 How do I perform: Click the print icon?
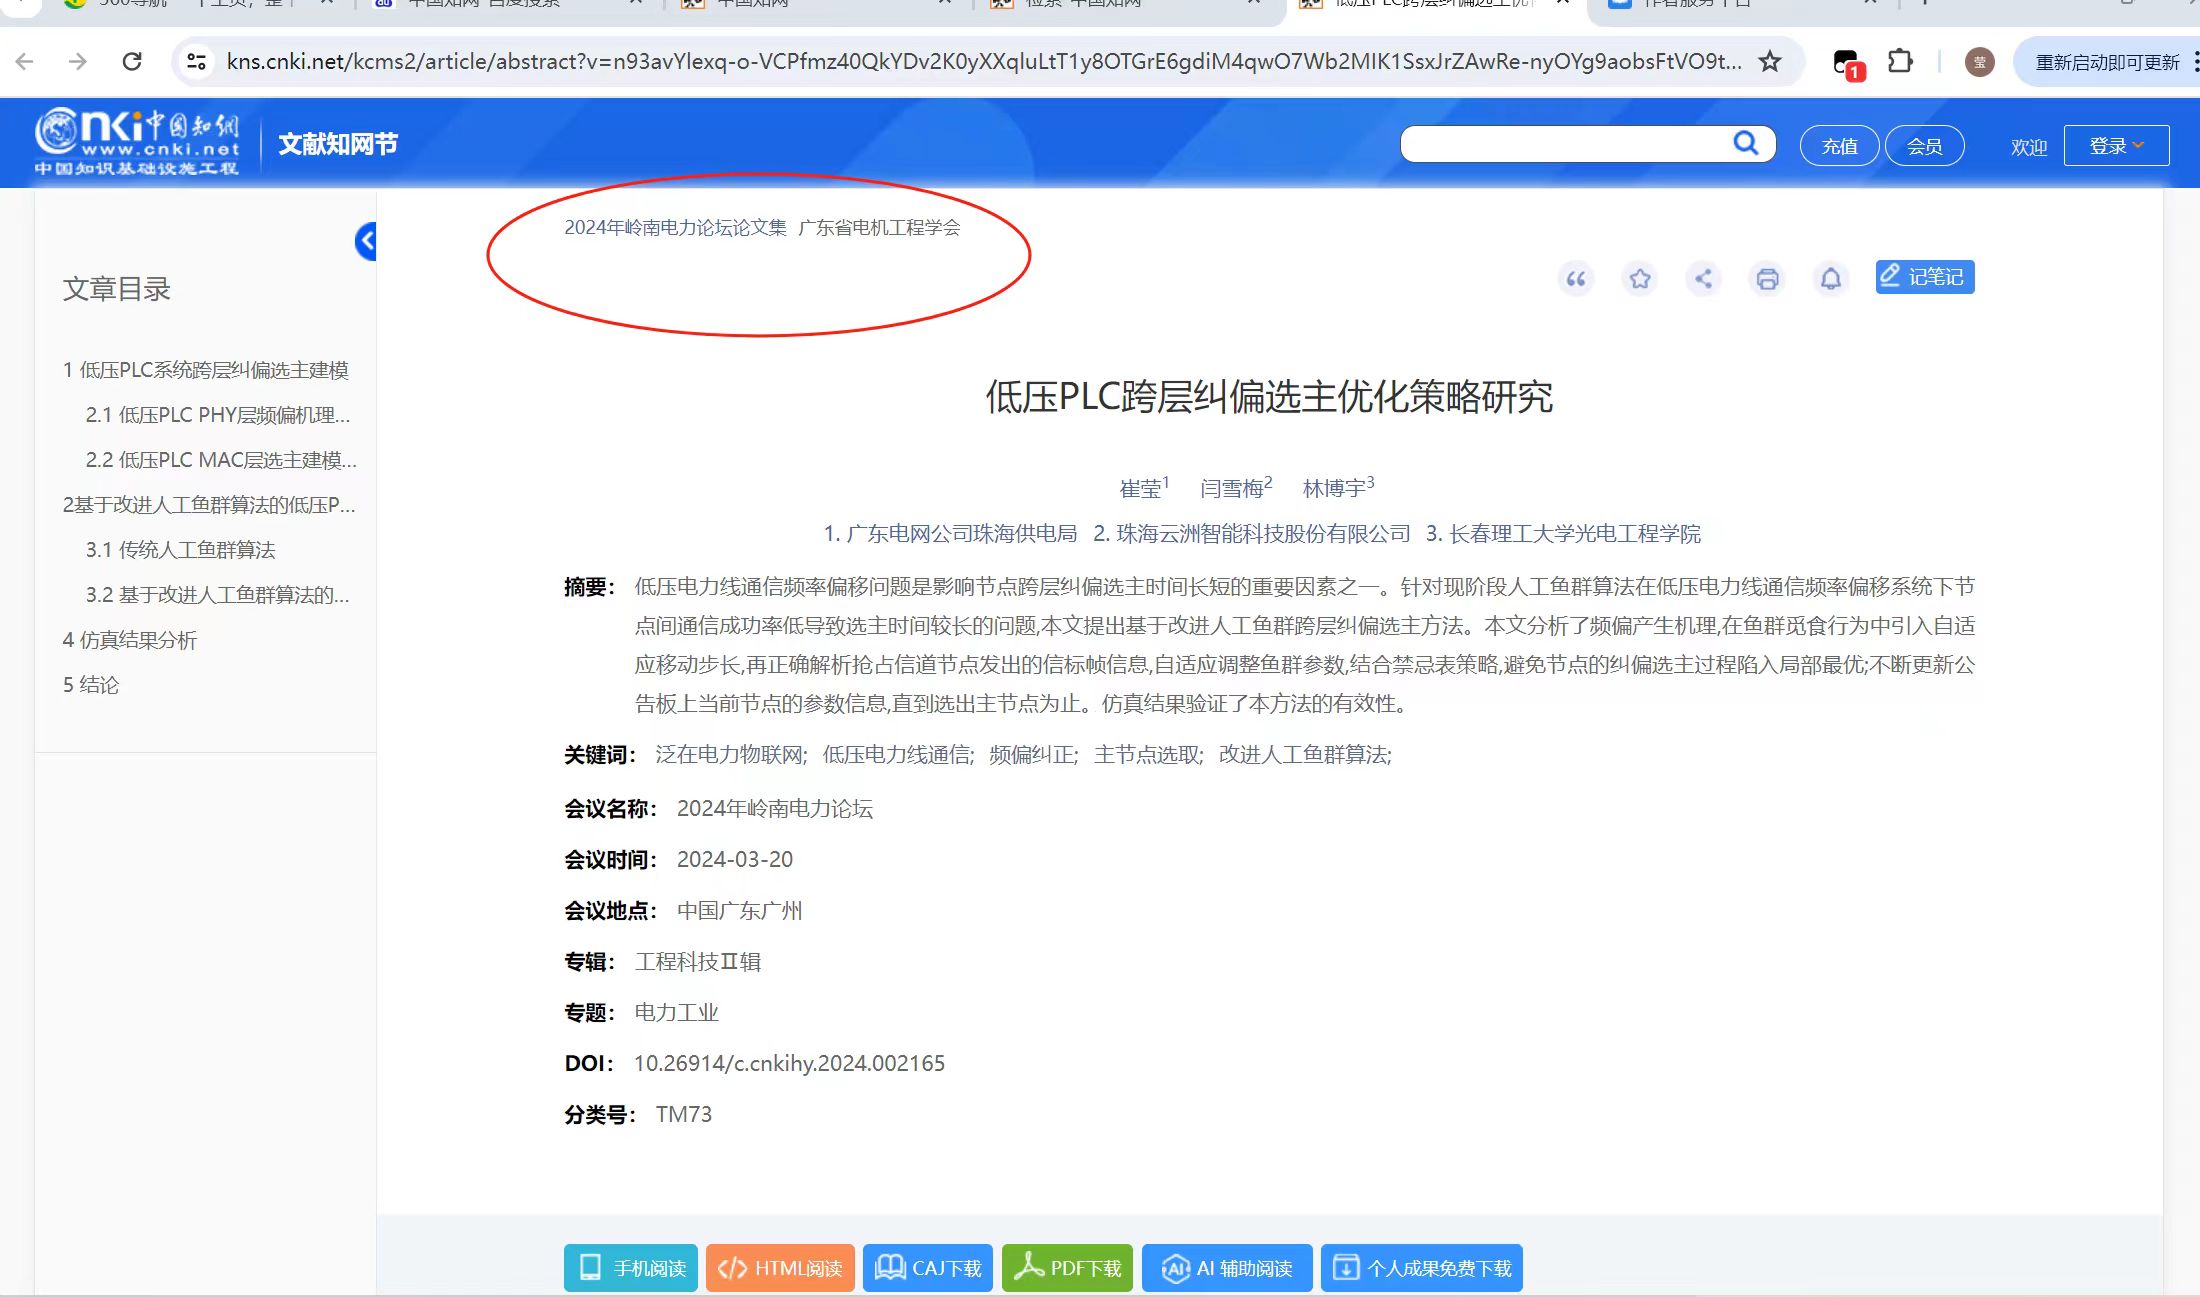(x=1767, y=279)
